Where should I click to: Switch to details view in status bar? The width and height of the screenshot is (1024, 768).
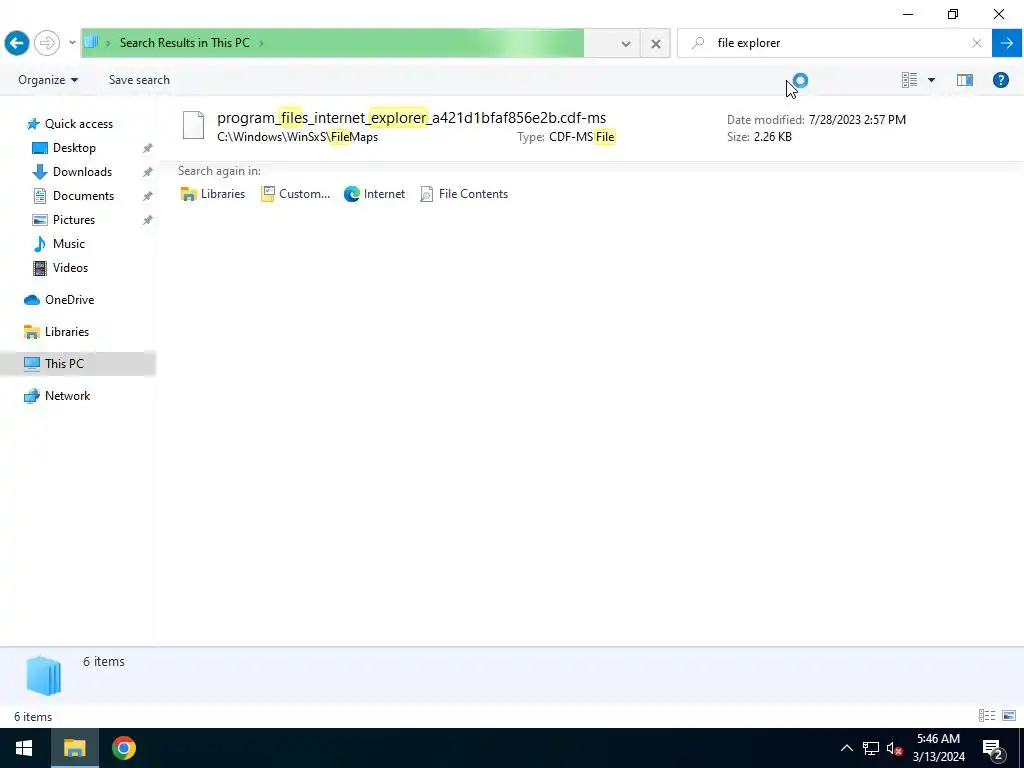[x=987, y=716]
